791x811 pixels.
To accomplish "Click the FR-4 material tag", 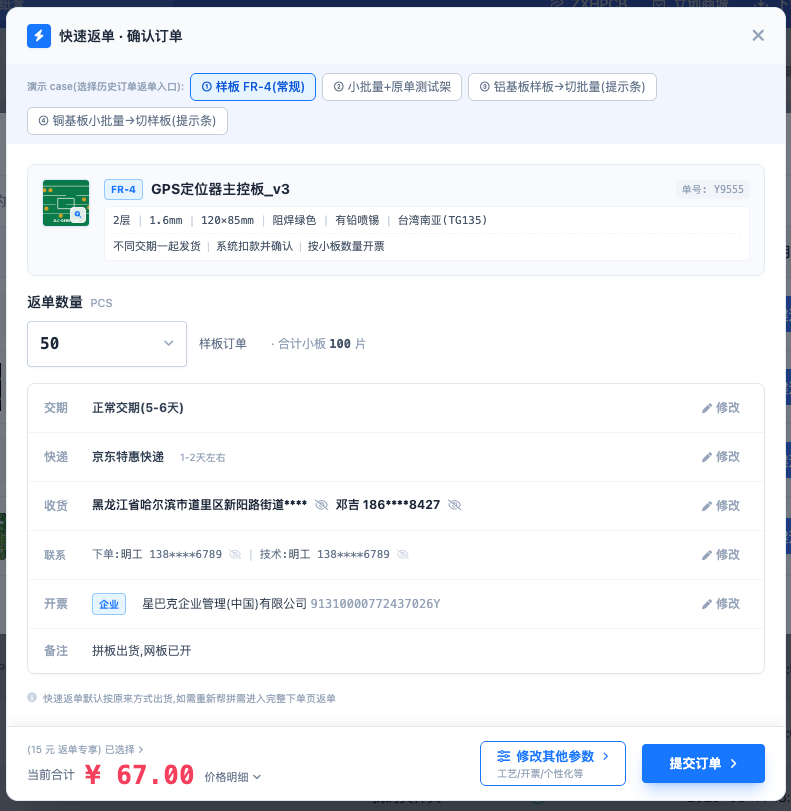I will (123, 189).
